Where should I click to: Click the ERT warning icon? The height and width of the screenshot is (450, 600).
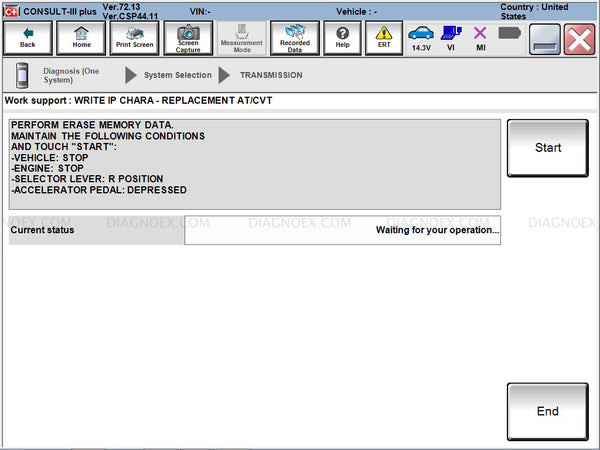383,37
